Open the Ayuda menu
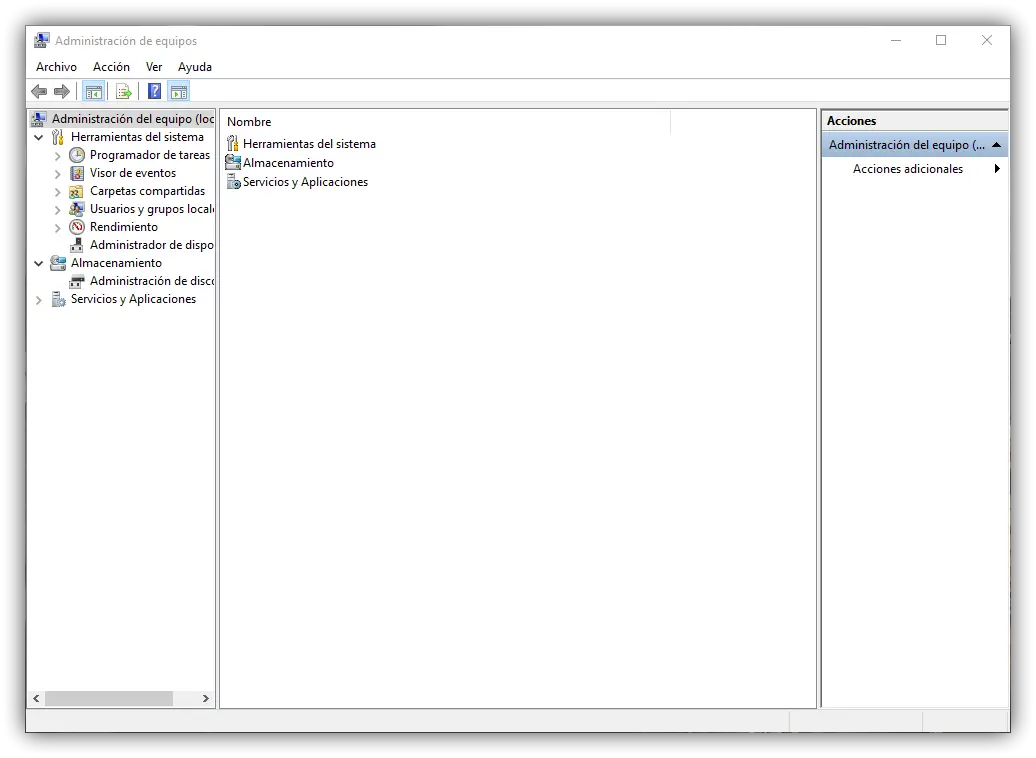This screenshot has height=758, width=1036. click(x=195, y=67)
